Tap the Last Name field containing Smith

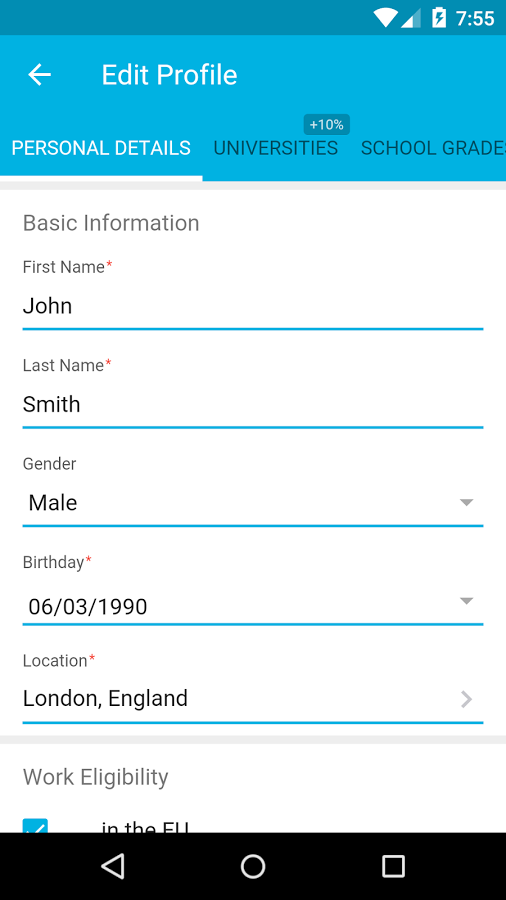pyautogui.click(x=253, y=405)
